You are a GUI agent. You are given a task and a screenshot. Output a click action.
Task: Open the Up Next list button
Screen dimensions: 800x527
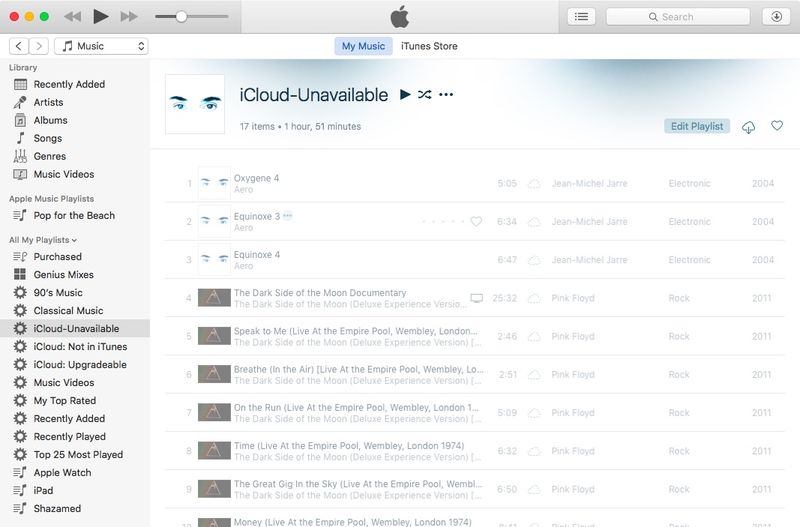[x=581, y=16]
